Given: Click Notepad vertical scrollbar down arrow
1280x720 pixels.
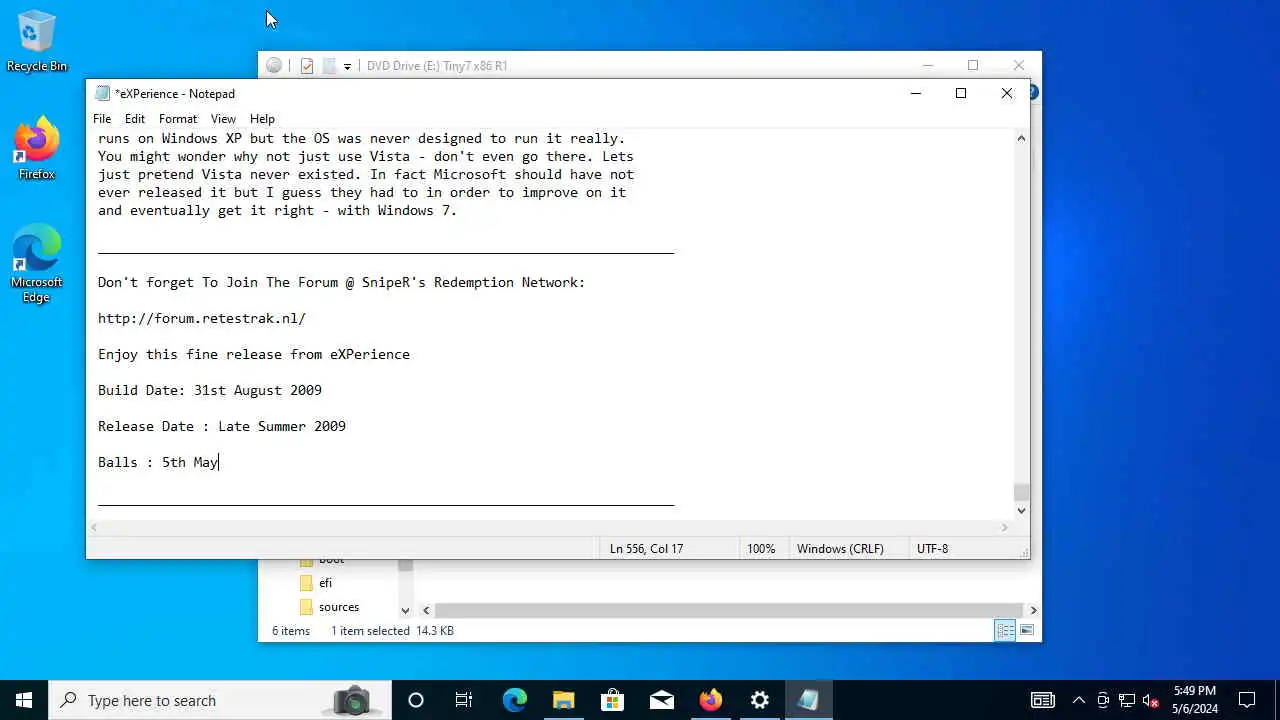Looking at the screenshot, I should 1021,510.
